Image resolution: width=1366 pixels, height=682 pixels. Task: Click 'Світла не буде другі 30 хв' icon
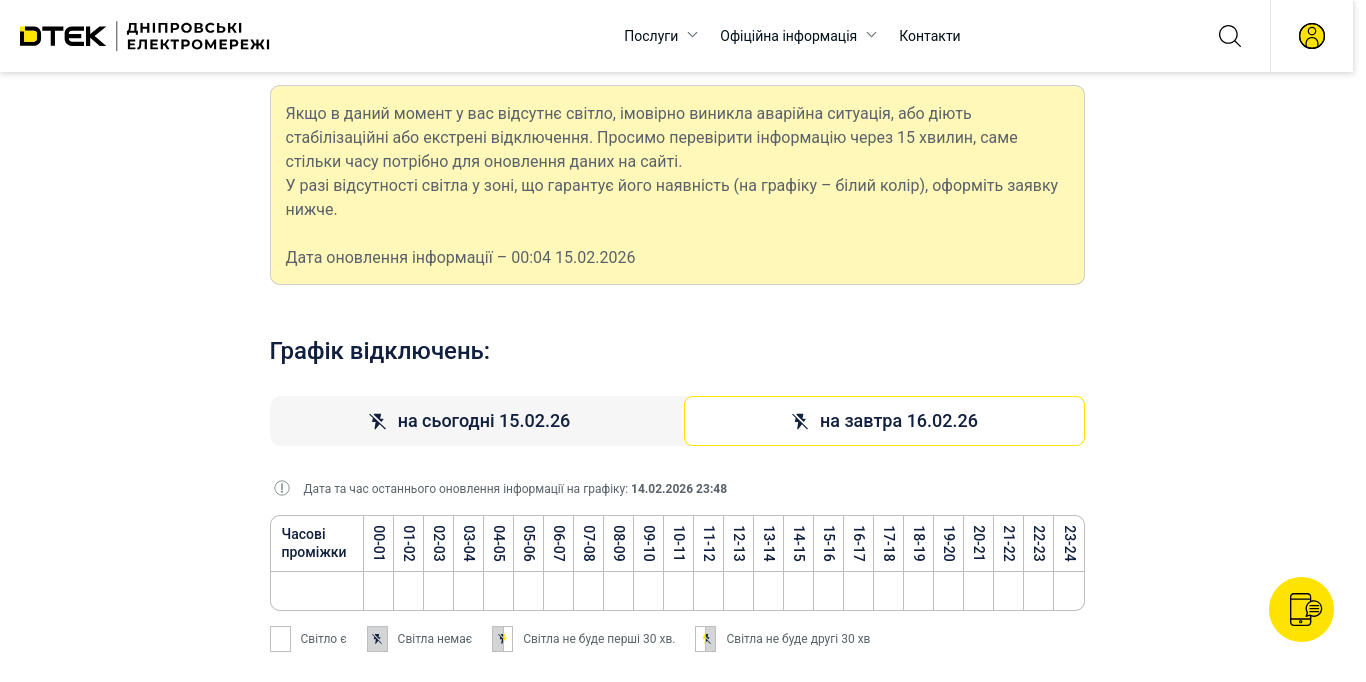pos(705,639)
